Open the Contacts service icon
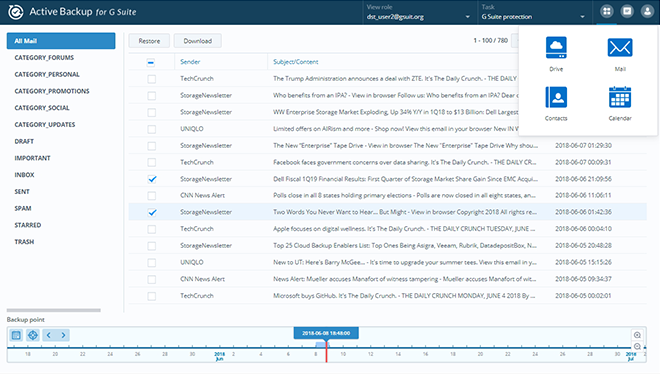Screen dimensions: 660x390 point(556,97)
